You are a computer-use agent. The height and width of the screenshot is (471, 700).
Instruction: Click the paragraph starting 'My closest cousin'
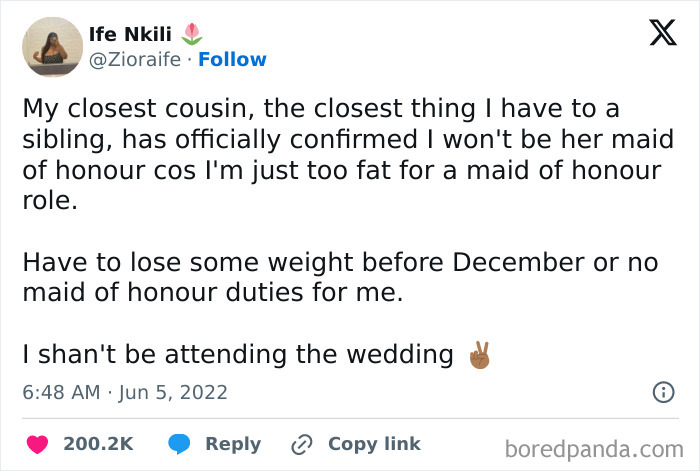pyautogui.click(x=342, y=152)
